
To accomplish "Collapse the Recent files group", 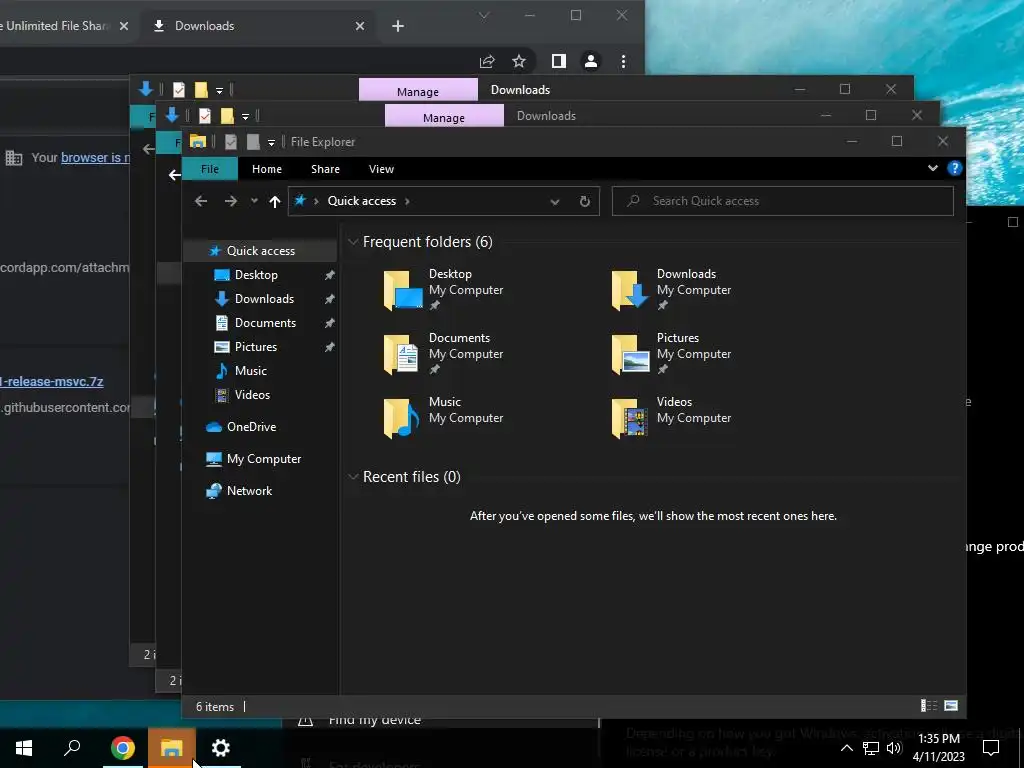I will tap(353, 477).
